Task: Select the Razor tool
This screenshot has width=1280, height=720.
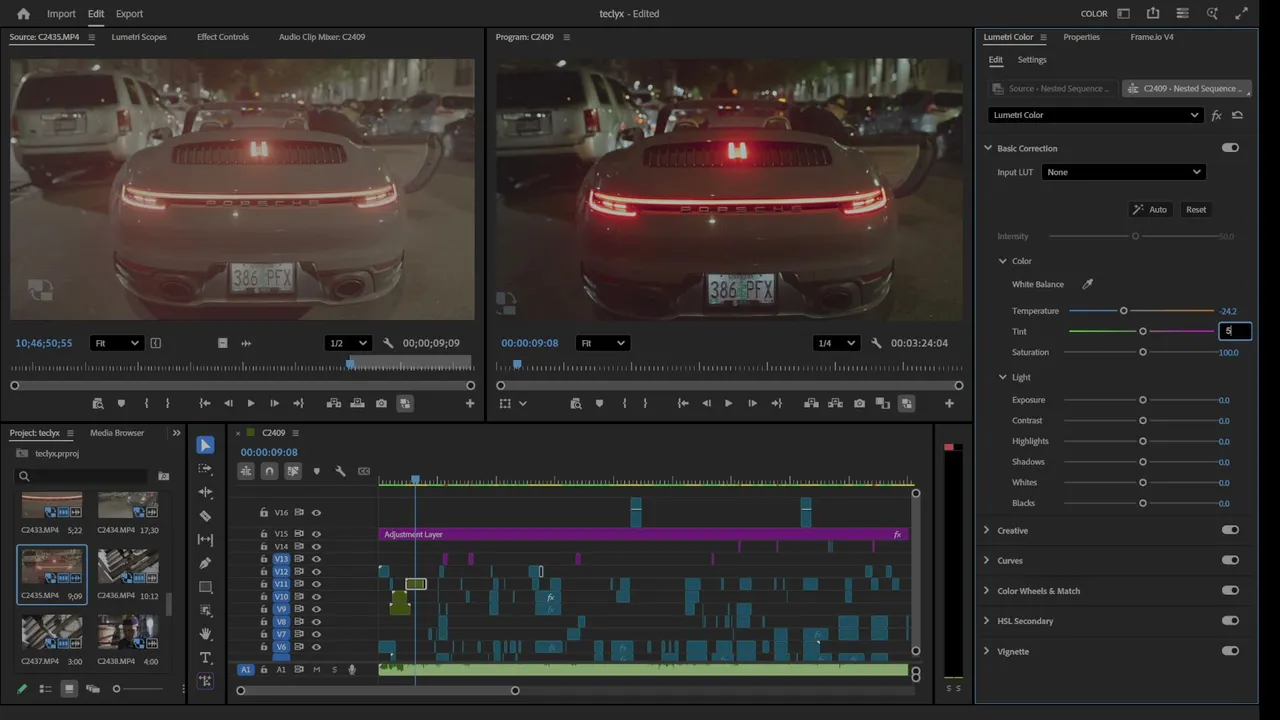Action: pos(205,516)
